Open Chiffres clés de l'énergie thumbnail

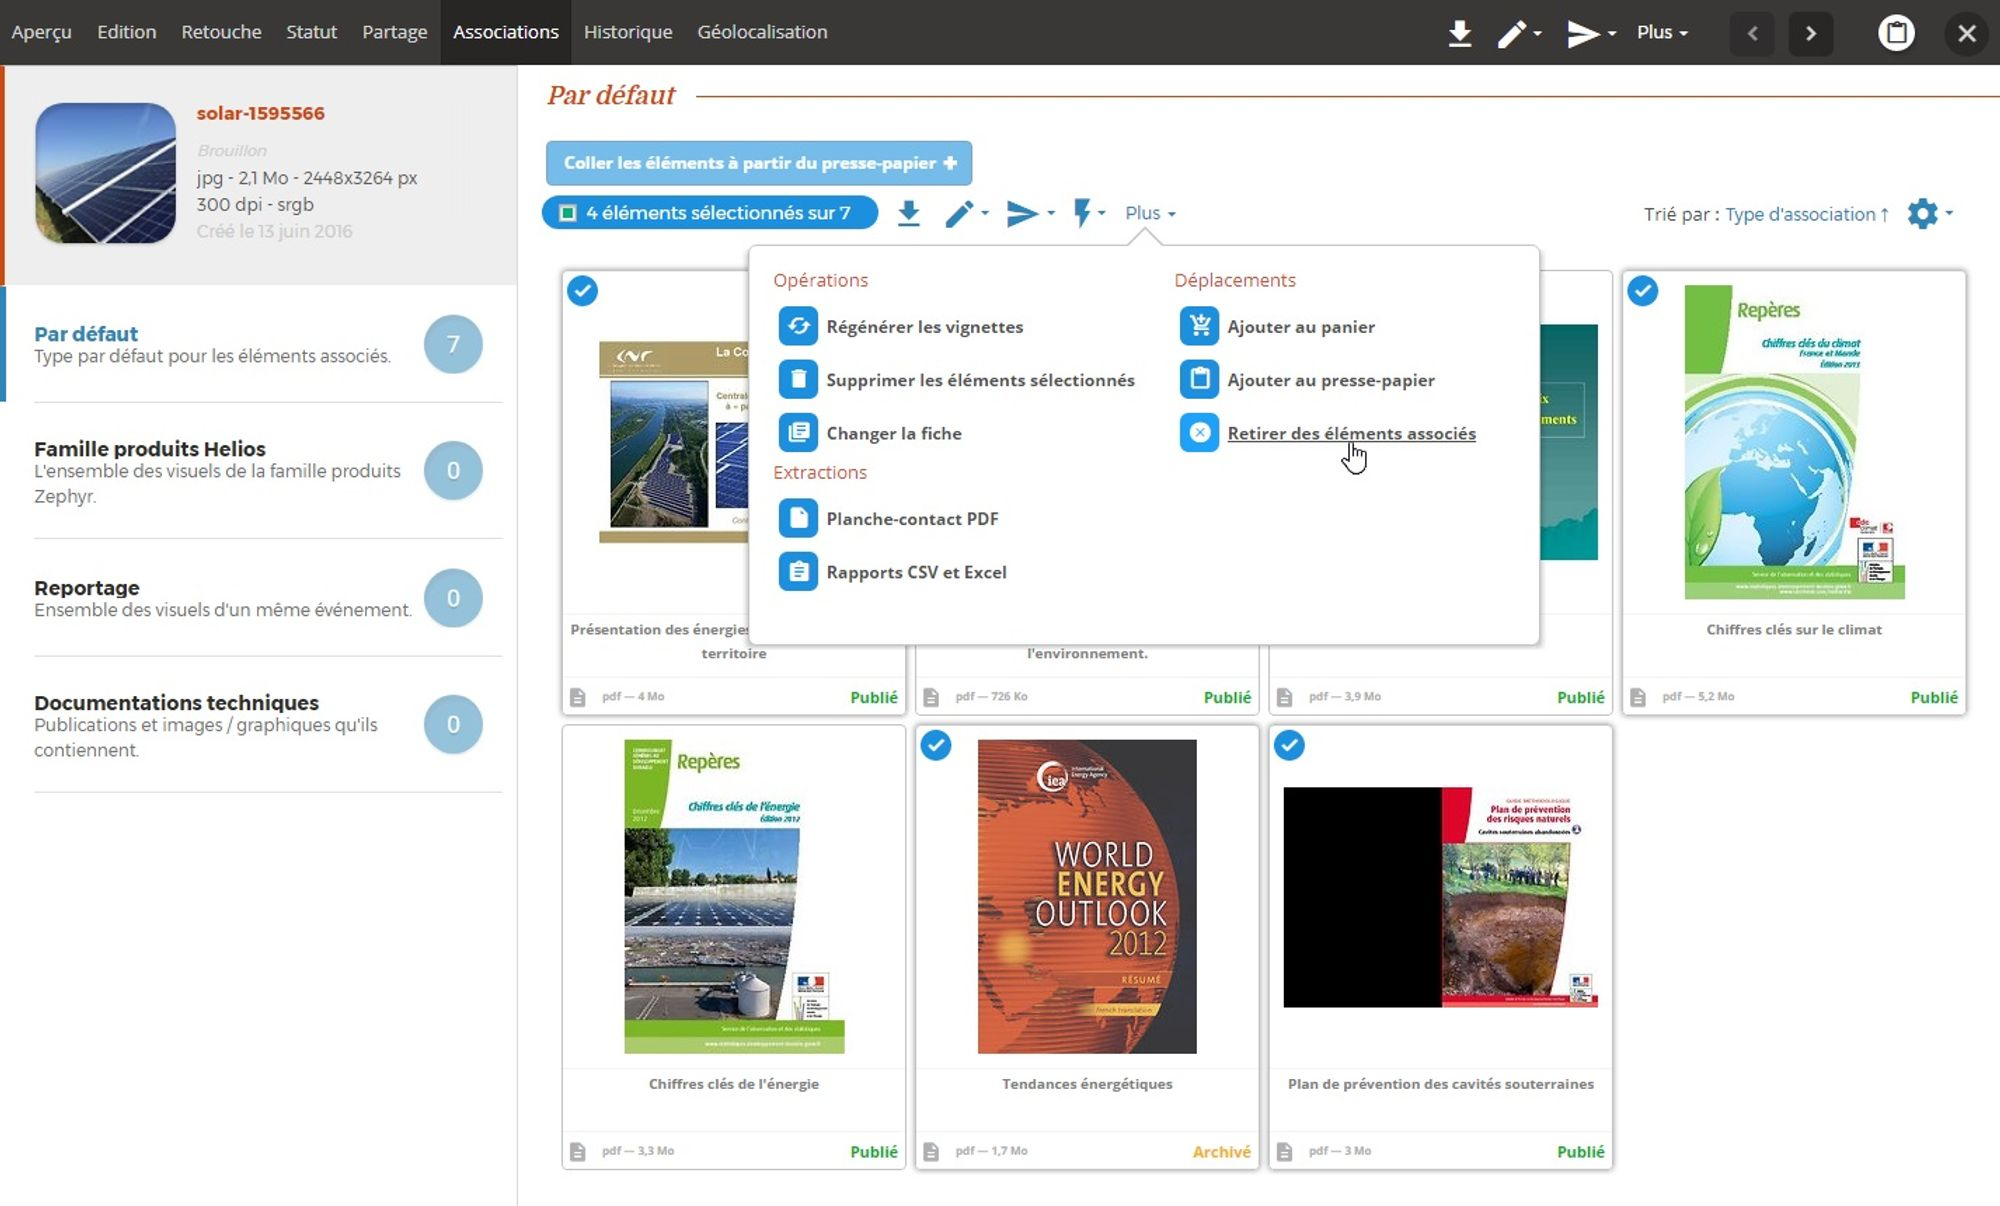734,896
